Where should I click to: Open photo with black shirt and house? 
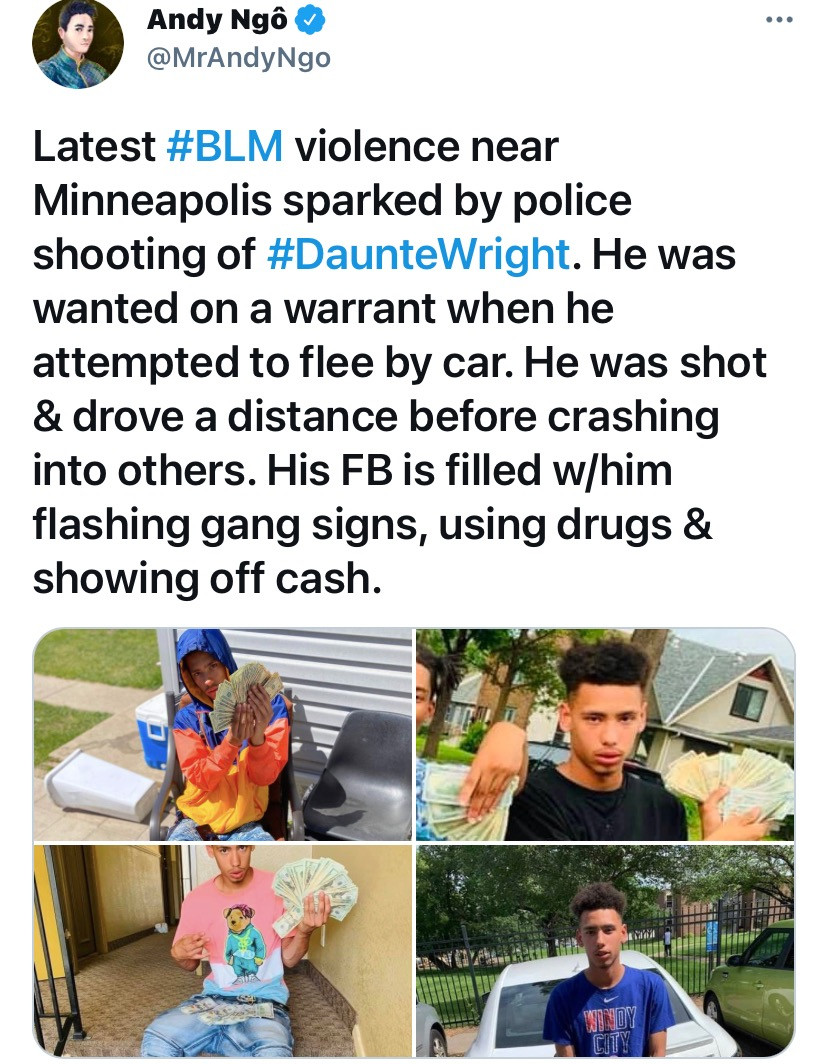605,734
